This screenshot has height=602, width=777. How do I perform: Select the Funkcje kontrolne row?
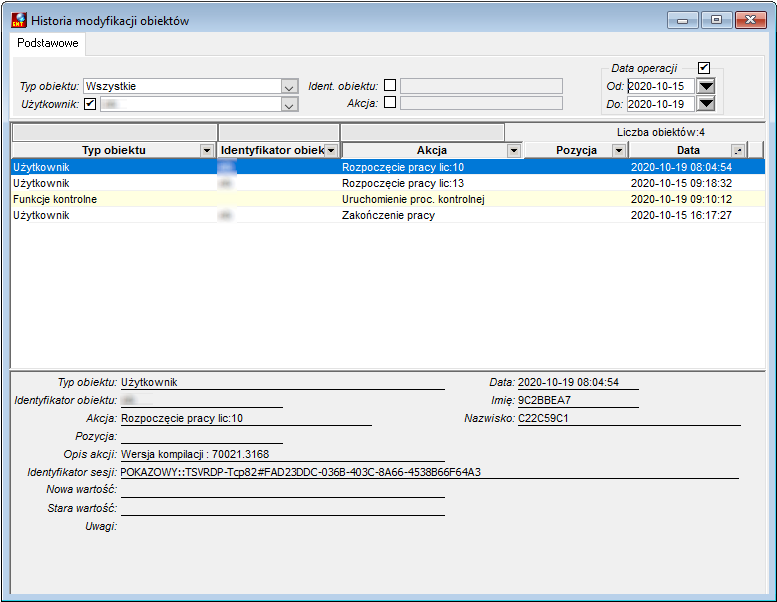[x=388, y=199]
